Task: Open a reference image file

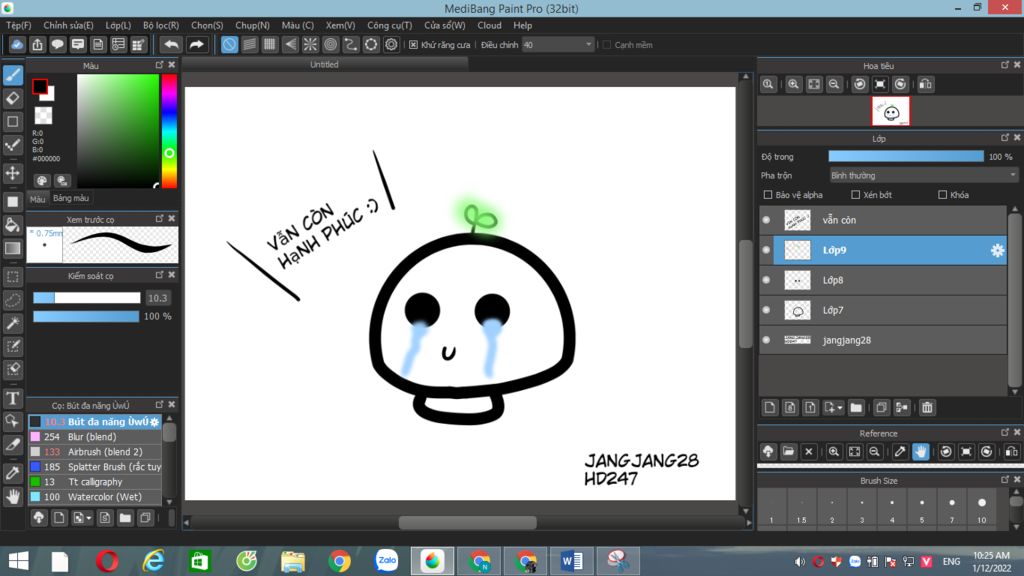Action: pos(788,451)
